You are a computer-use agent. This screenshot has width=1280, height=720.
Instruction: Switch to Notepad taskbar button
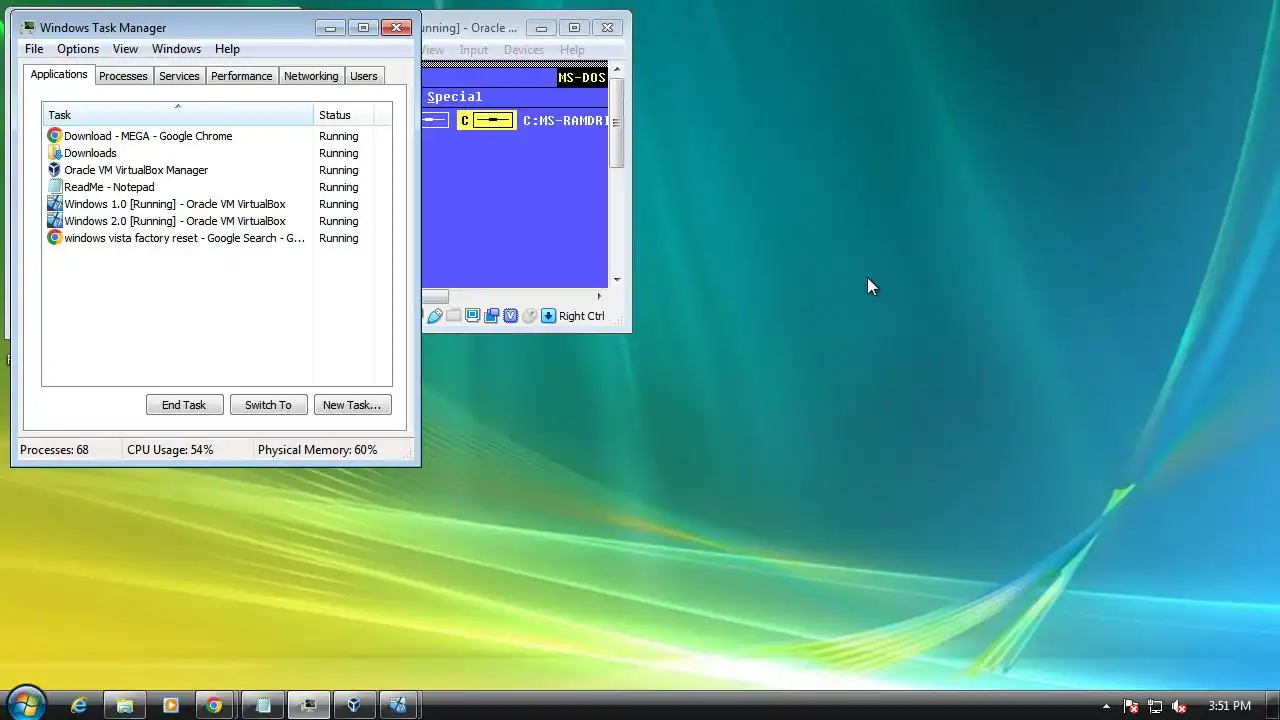(263, 705)
